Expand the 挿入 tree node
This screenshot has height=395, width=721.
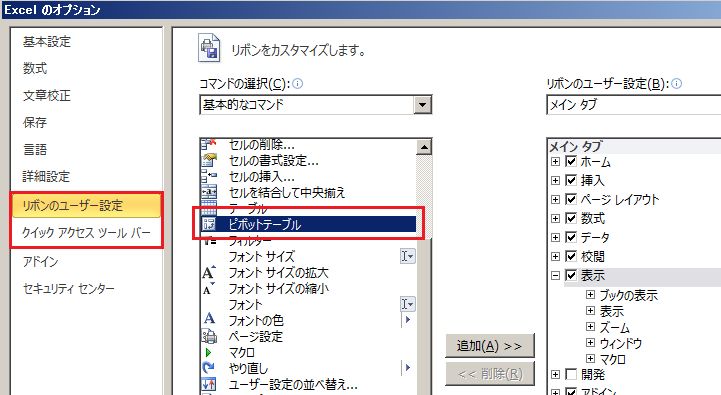coord(555,180)
